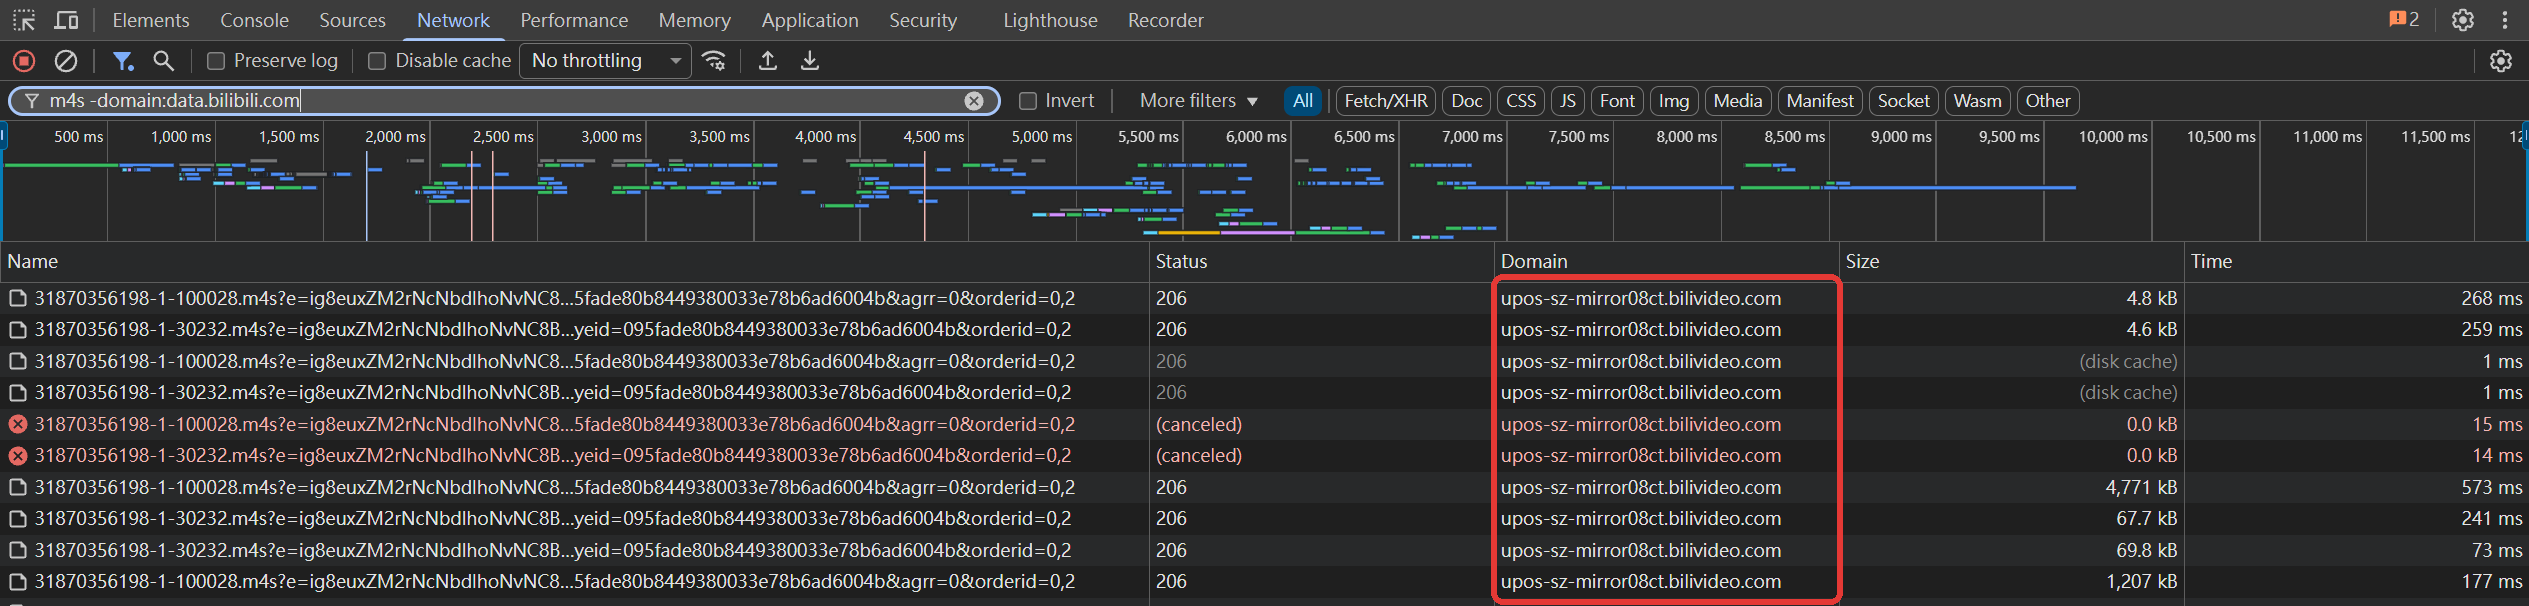Enable the Disable cache checkbox
Viewport: 2529px width, 606px height.
[377, 61]
